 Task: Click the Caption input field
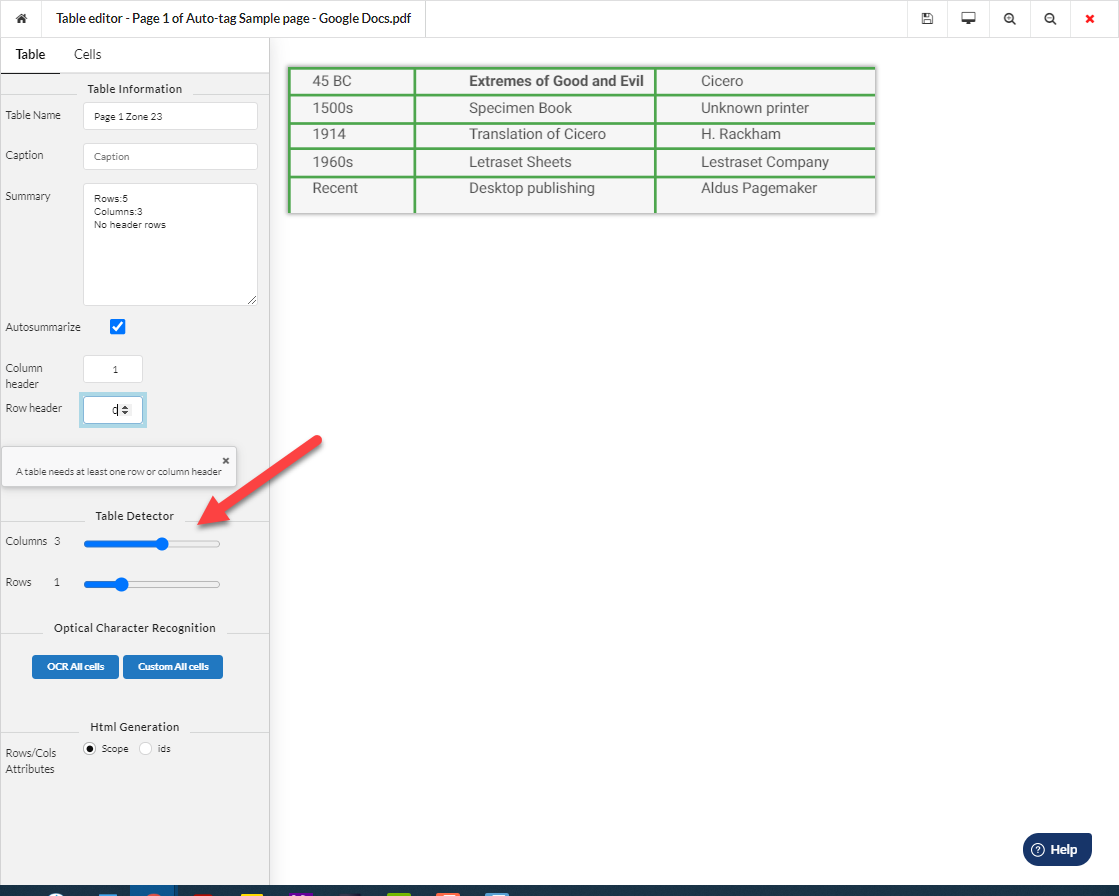tap(170, 156)
